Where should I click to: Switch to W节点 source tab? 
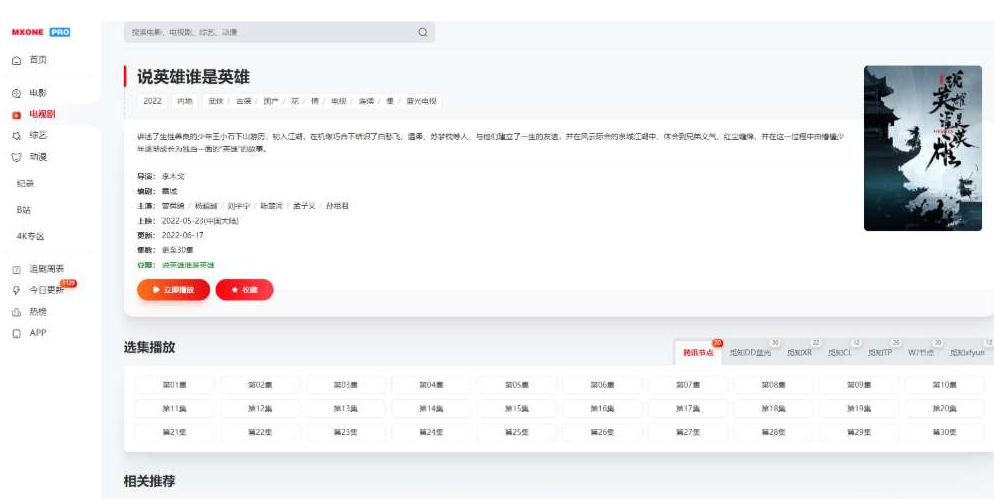921,353
